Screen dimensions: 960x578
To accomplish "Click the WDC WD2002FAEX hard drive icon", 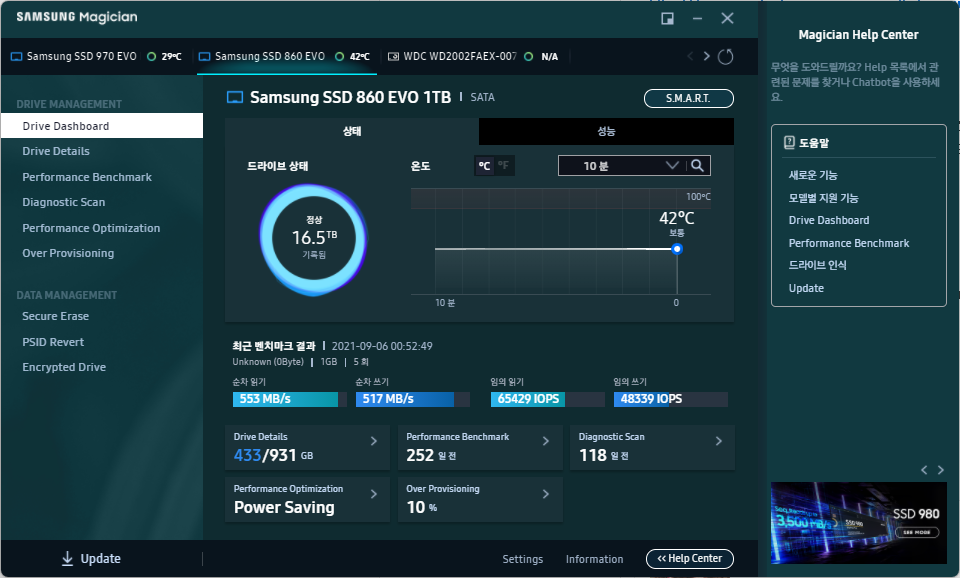I will coord(394,56).
